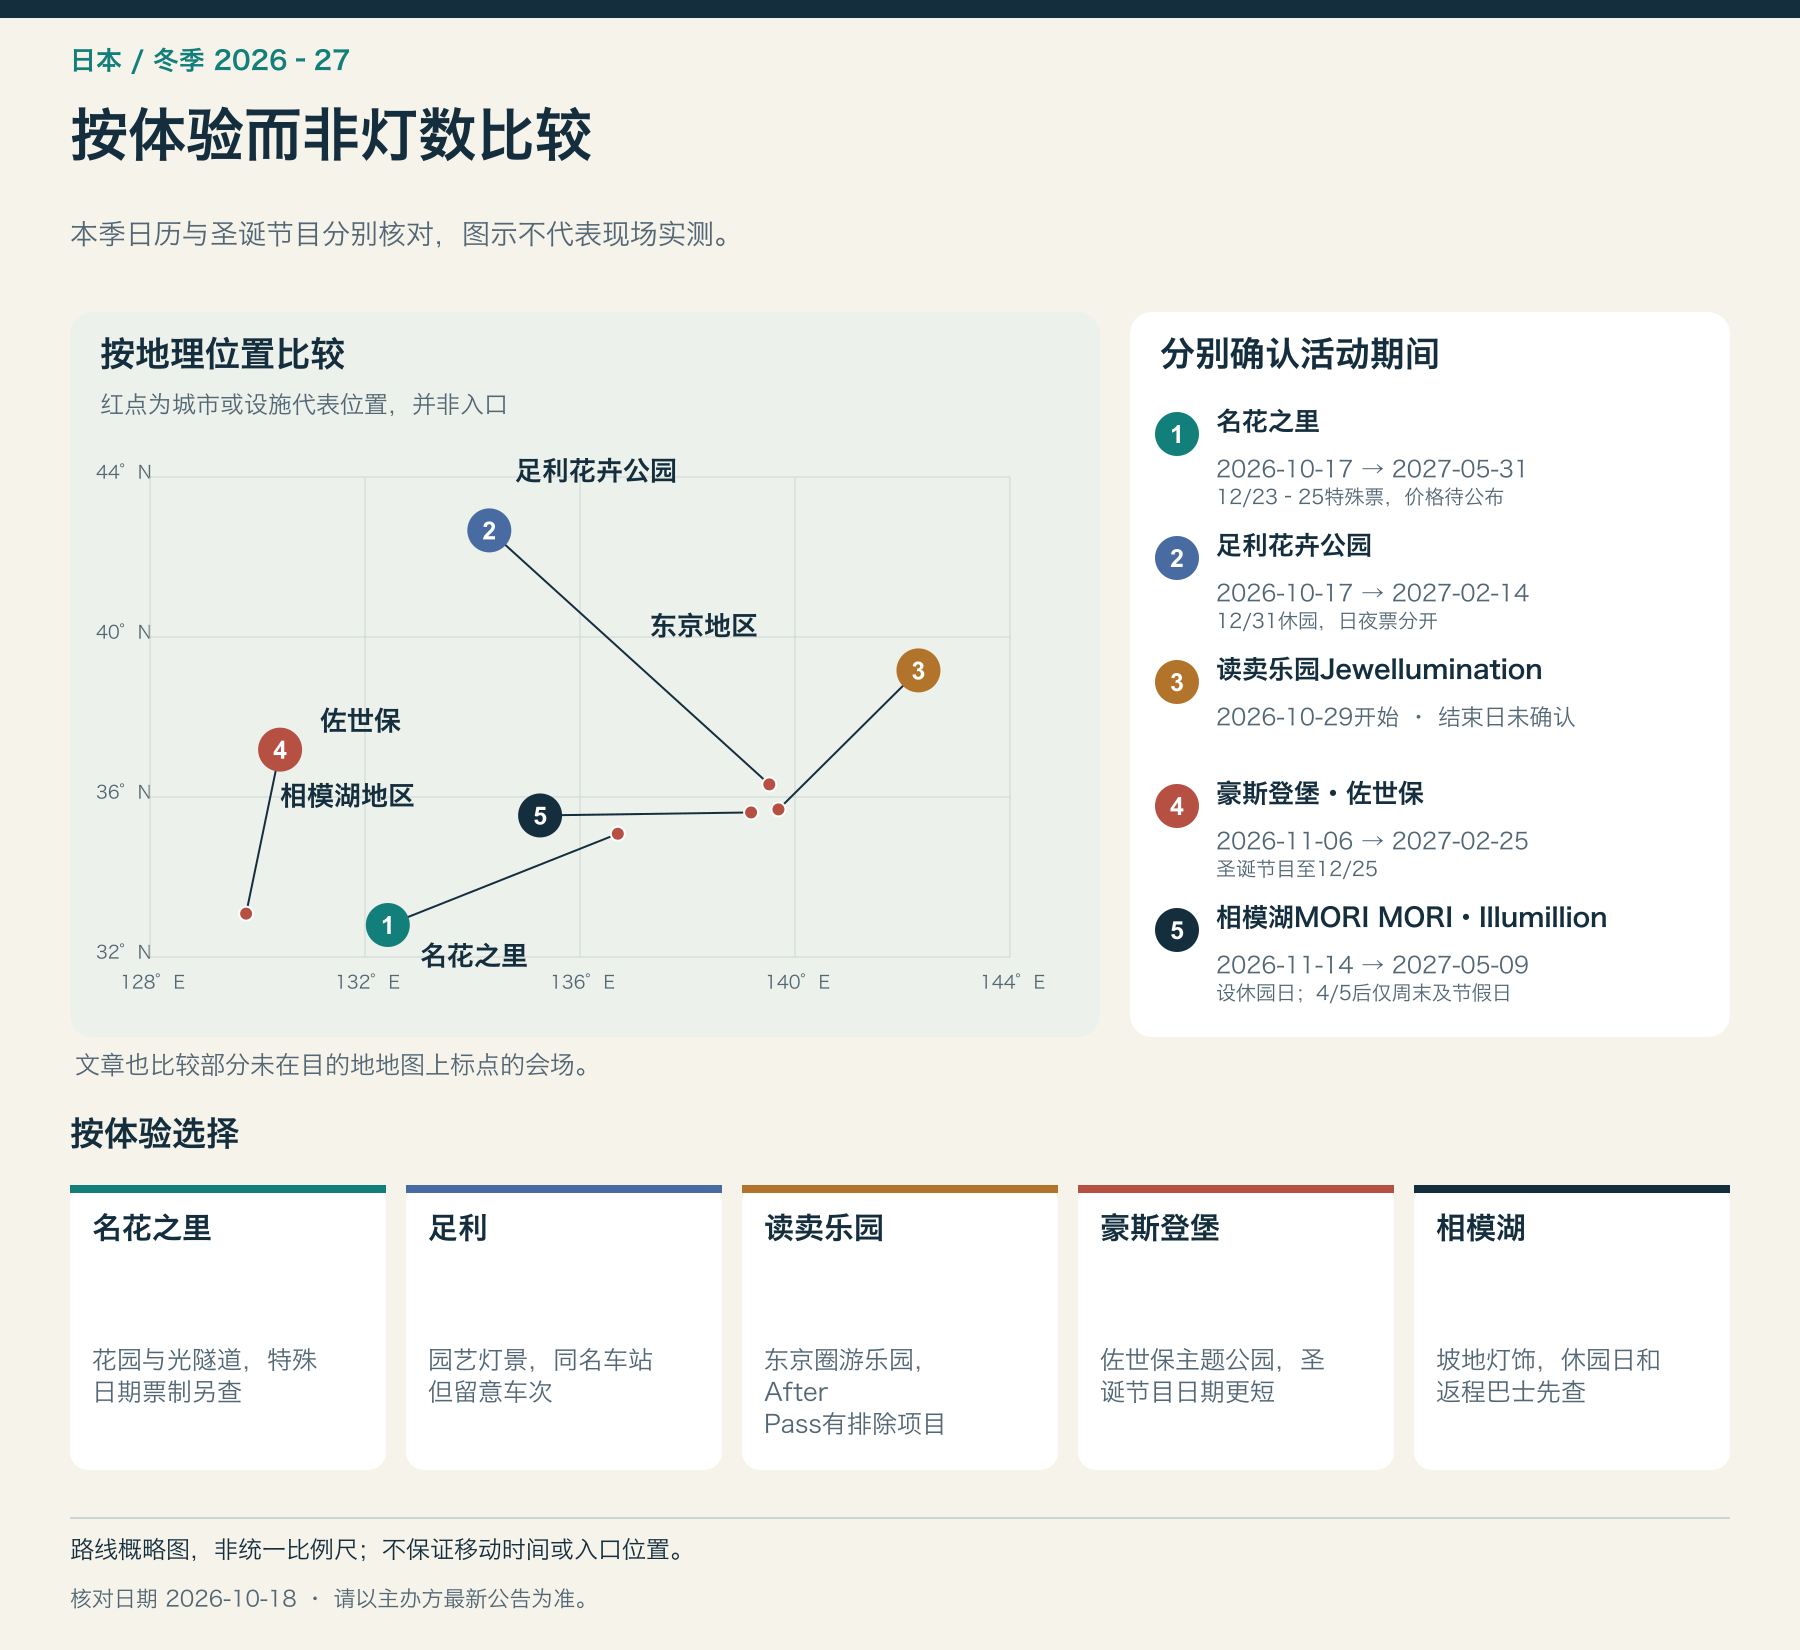Open the 读卖乐园 experience card
This screenshot has height=1650, width=1800.
(x=900, y=1327)
